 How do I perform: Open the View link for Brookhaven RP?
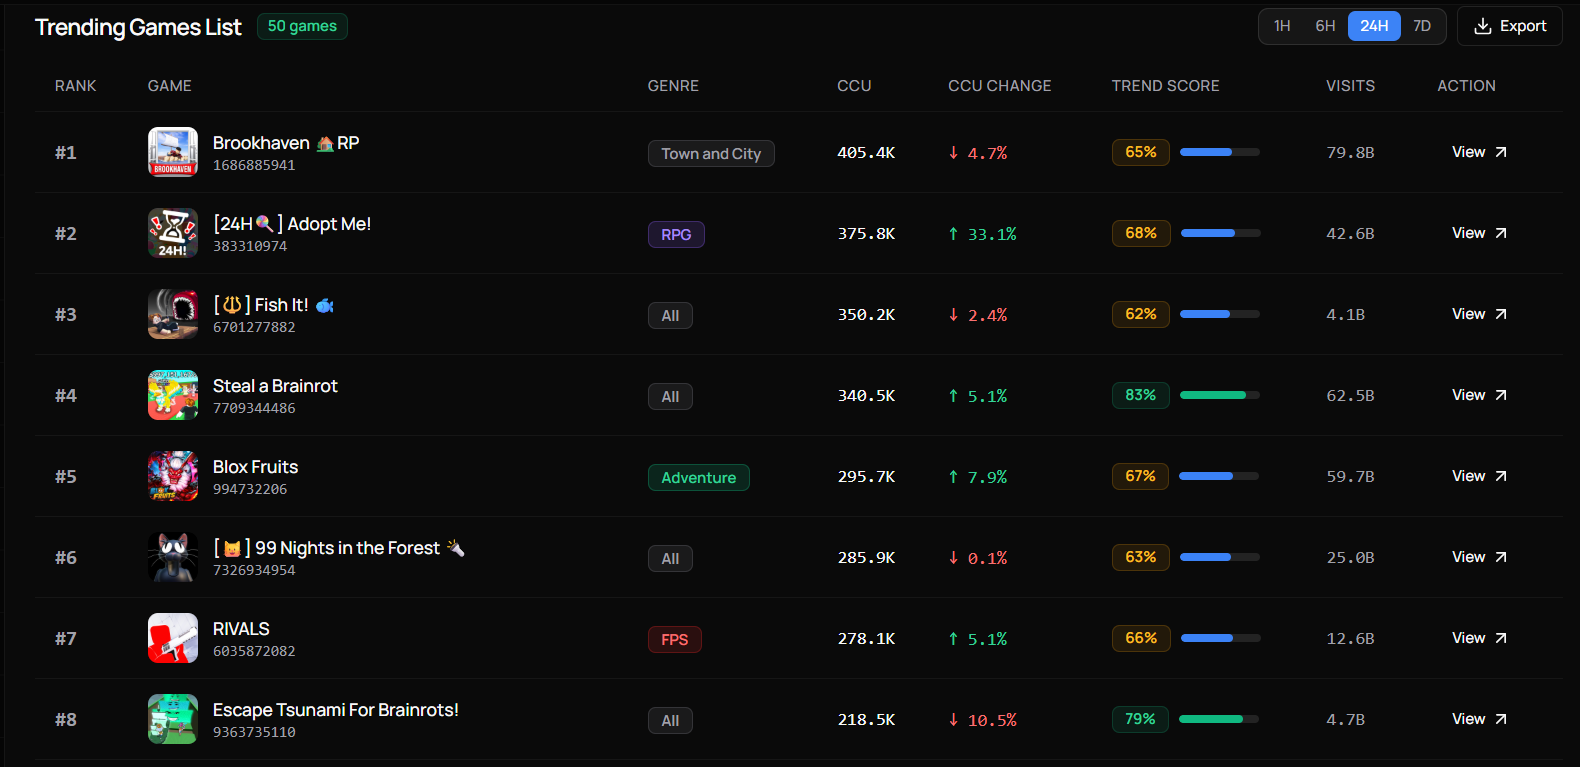[x=1479, y=152]
